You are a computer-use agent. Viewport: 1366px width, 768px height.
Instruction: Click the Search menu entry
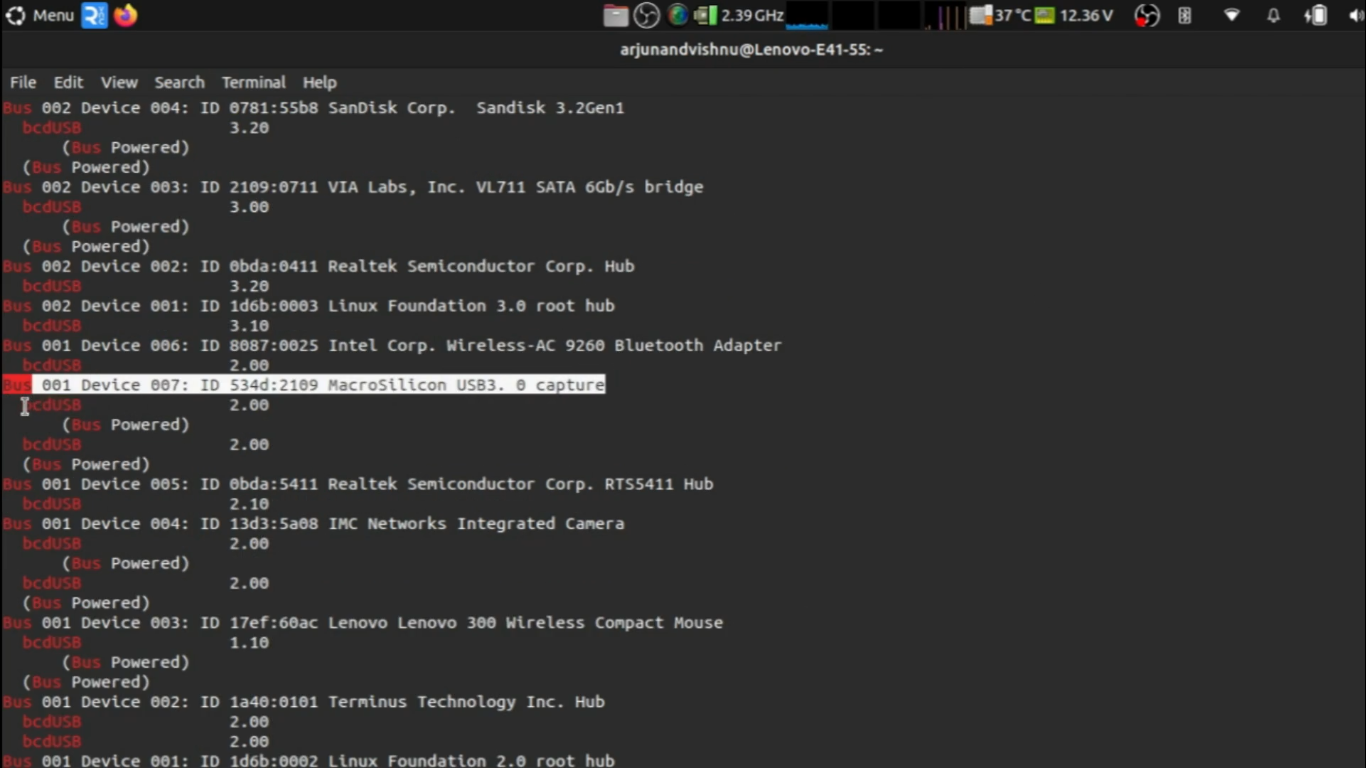pyautogui.click(x=179, y=82)
